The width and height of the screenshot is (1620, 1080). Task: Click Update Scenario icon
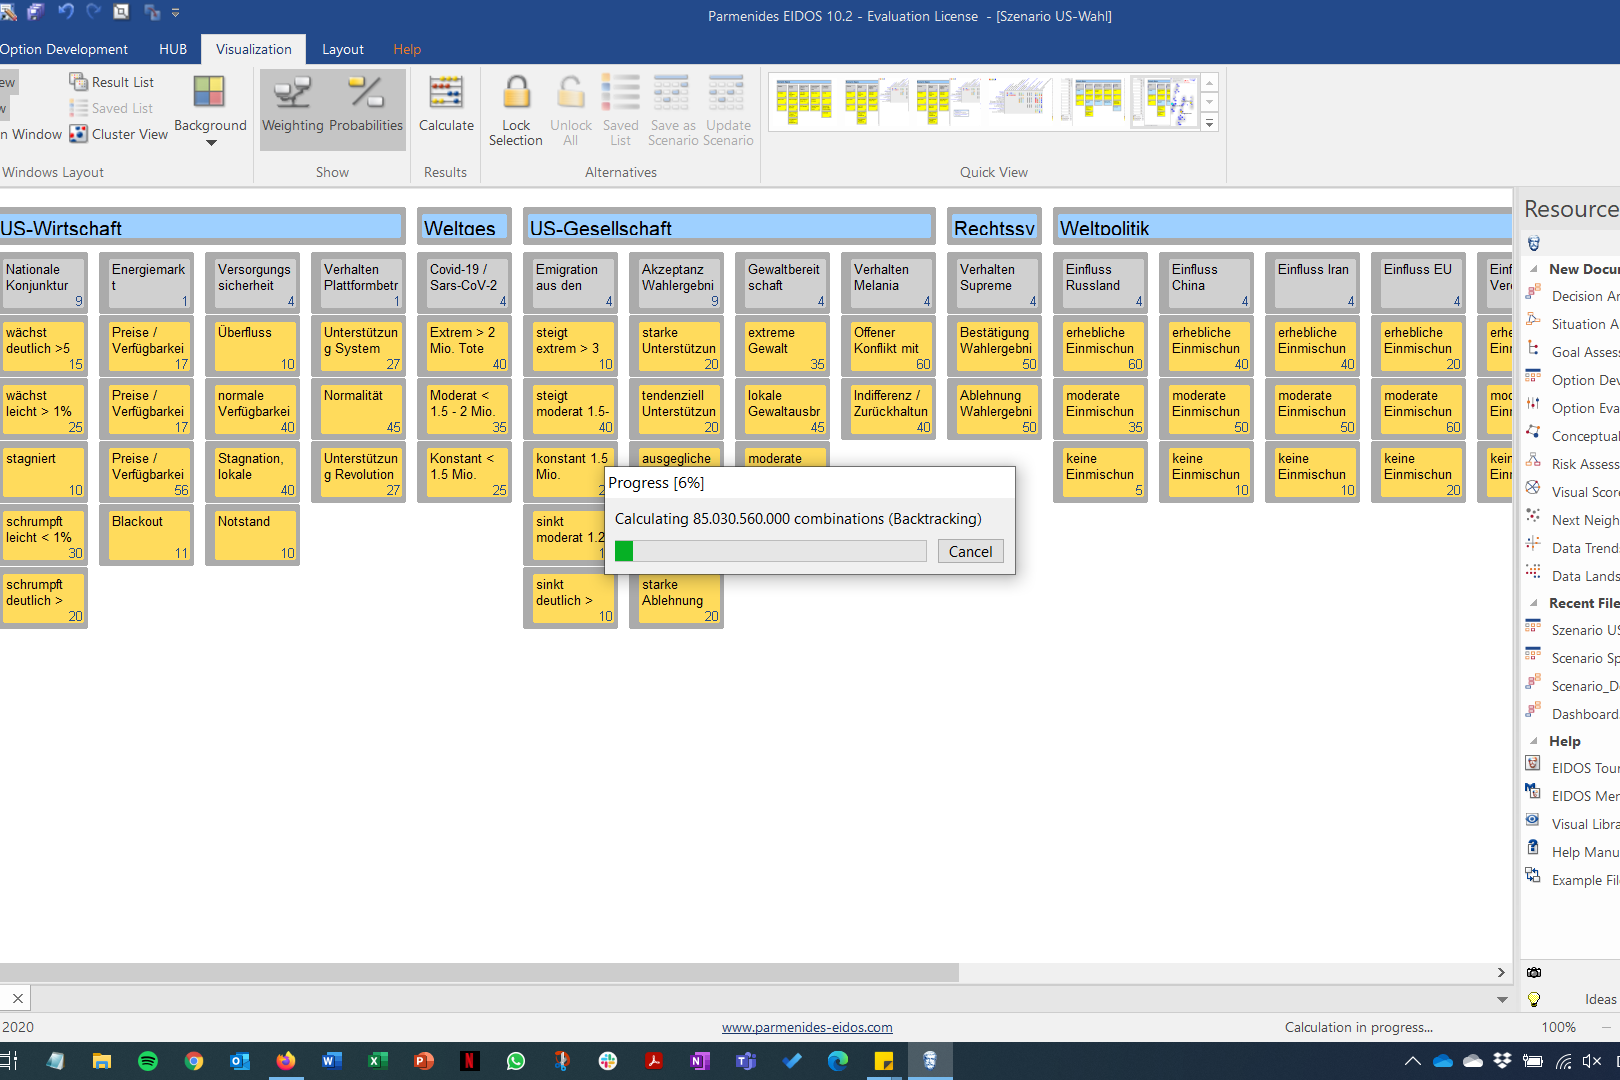(727, 92)
